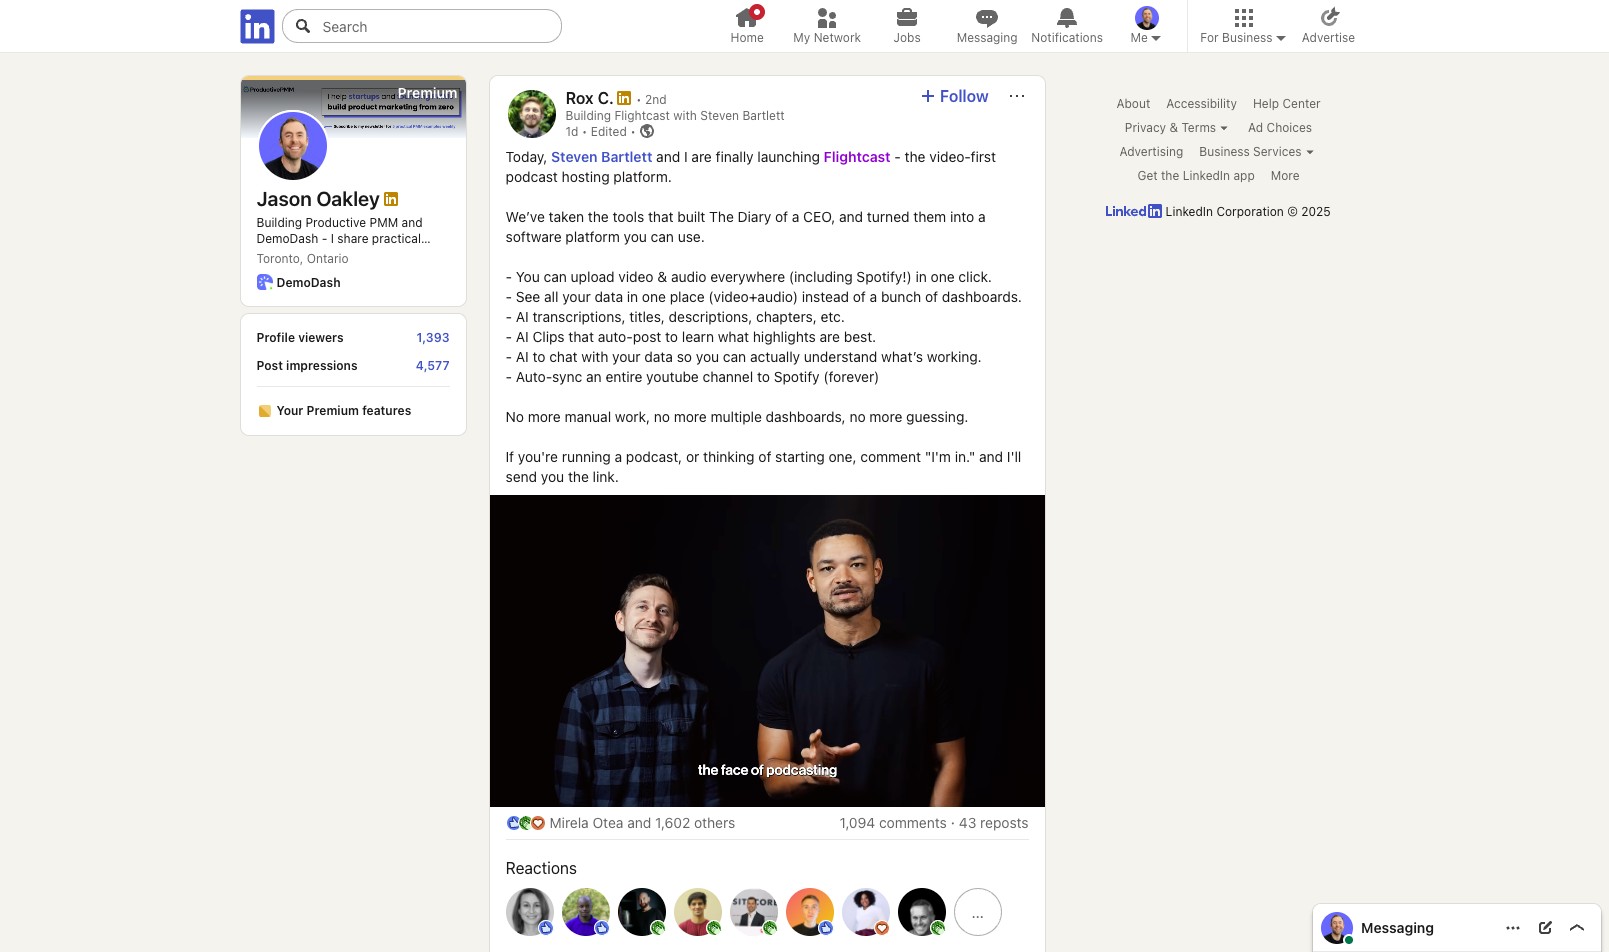
Task: Play the Flightcast launch video
Action: point(767,651)
